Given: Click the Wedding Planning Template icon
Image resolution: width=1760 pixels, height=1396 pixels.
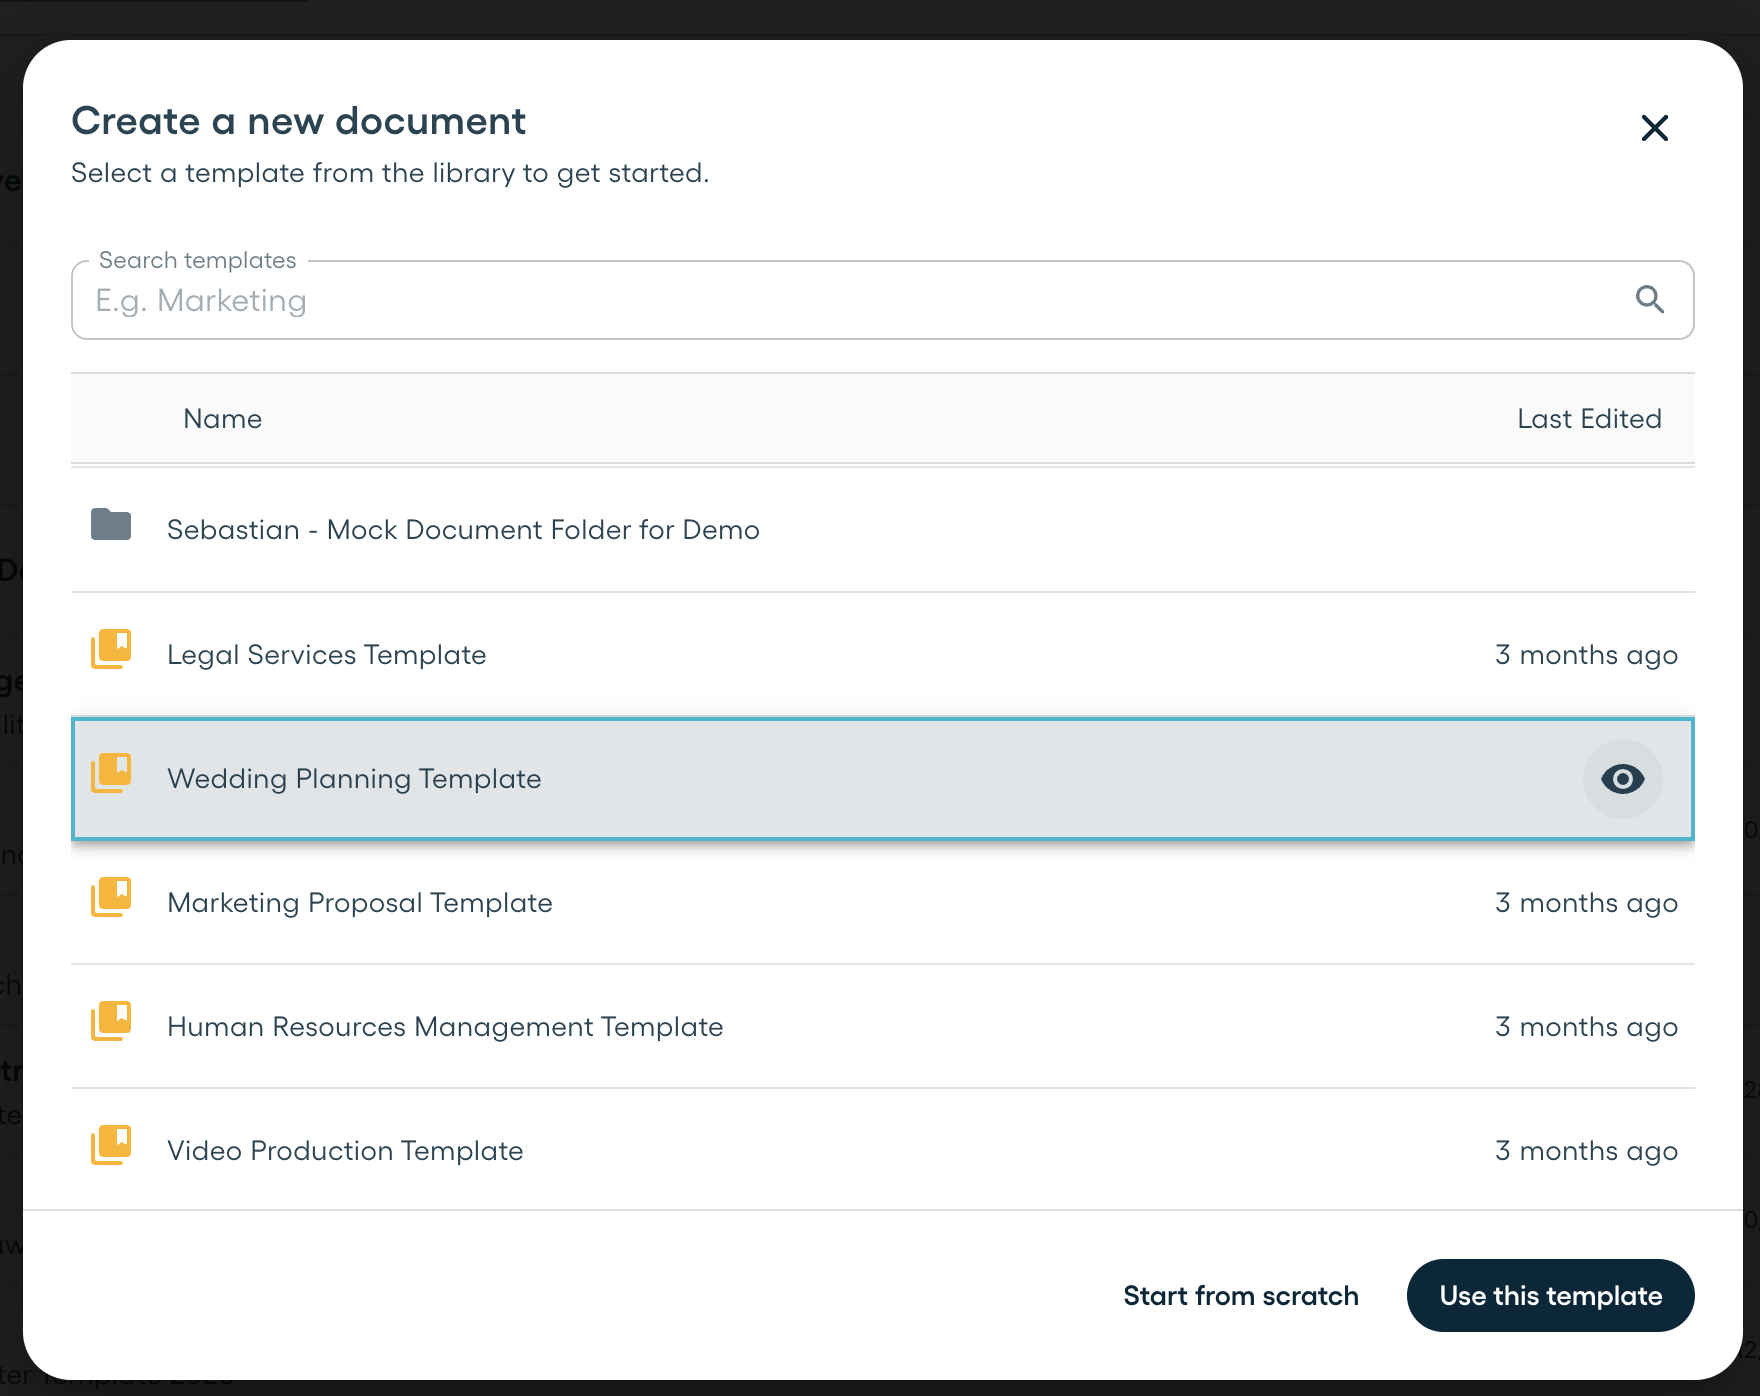Looking at the screenshot, I should click(x=111, y=774).
